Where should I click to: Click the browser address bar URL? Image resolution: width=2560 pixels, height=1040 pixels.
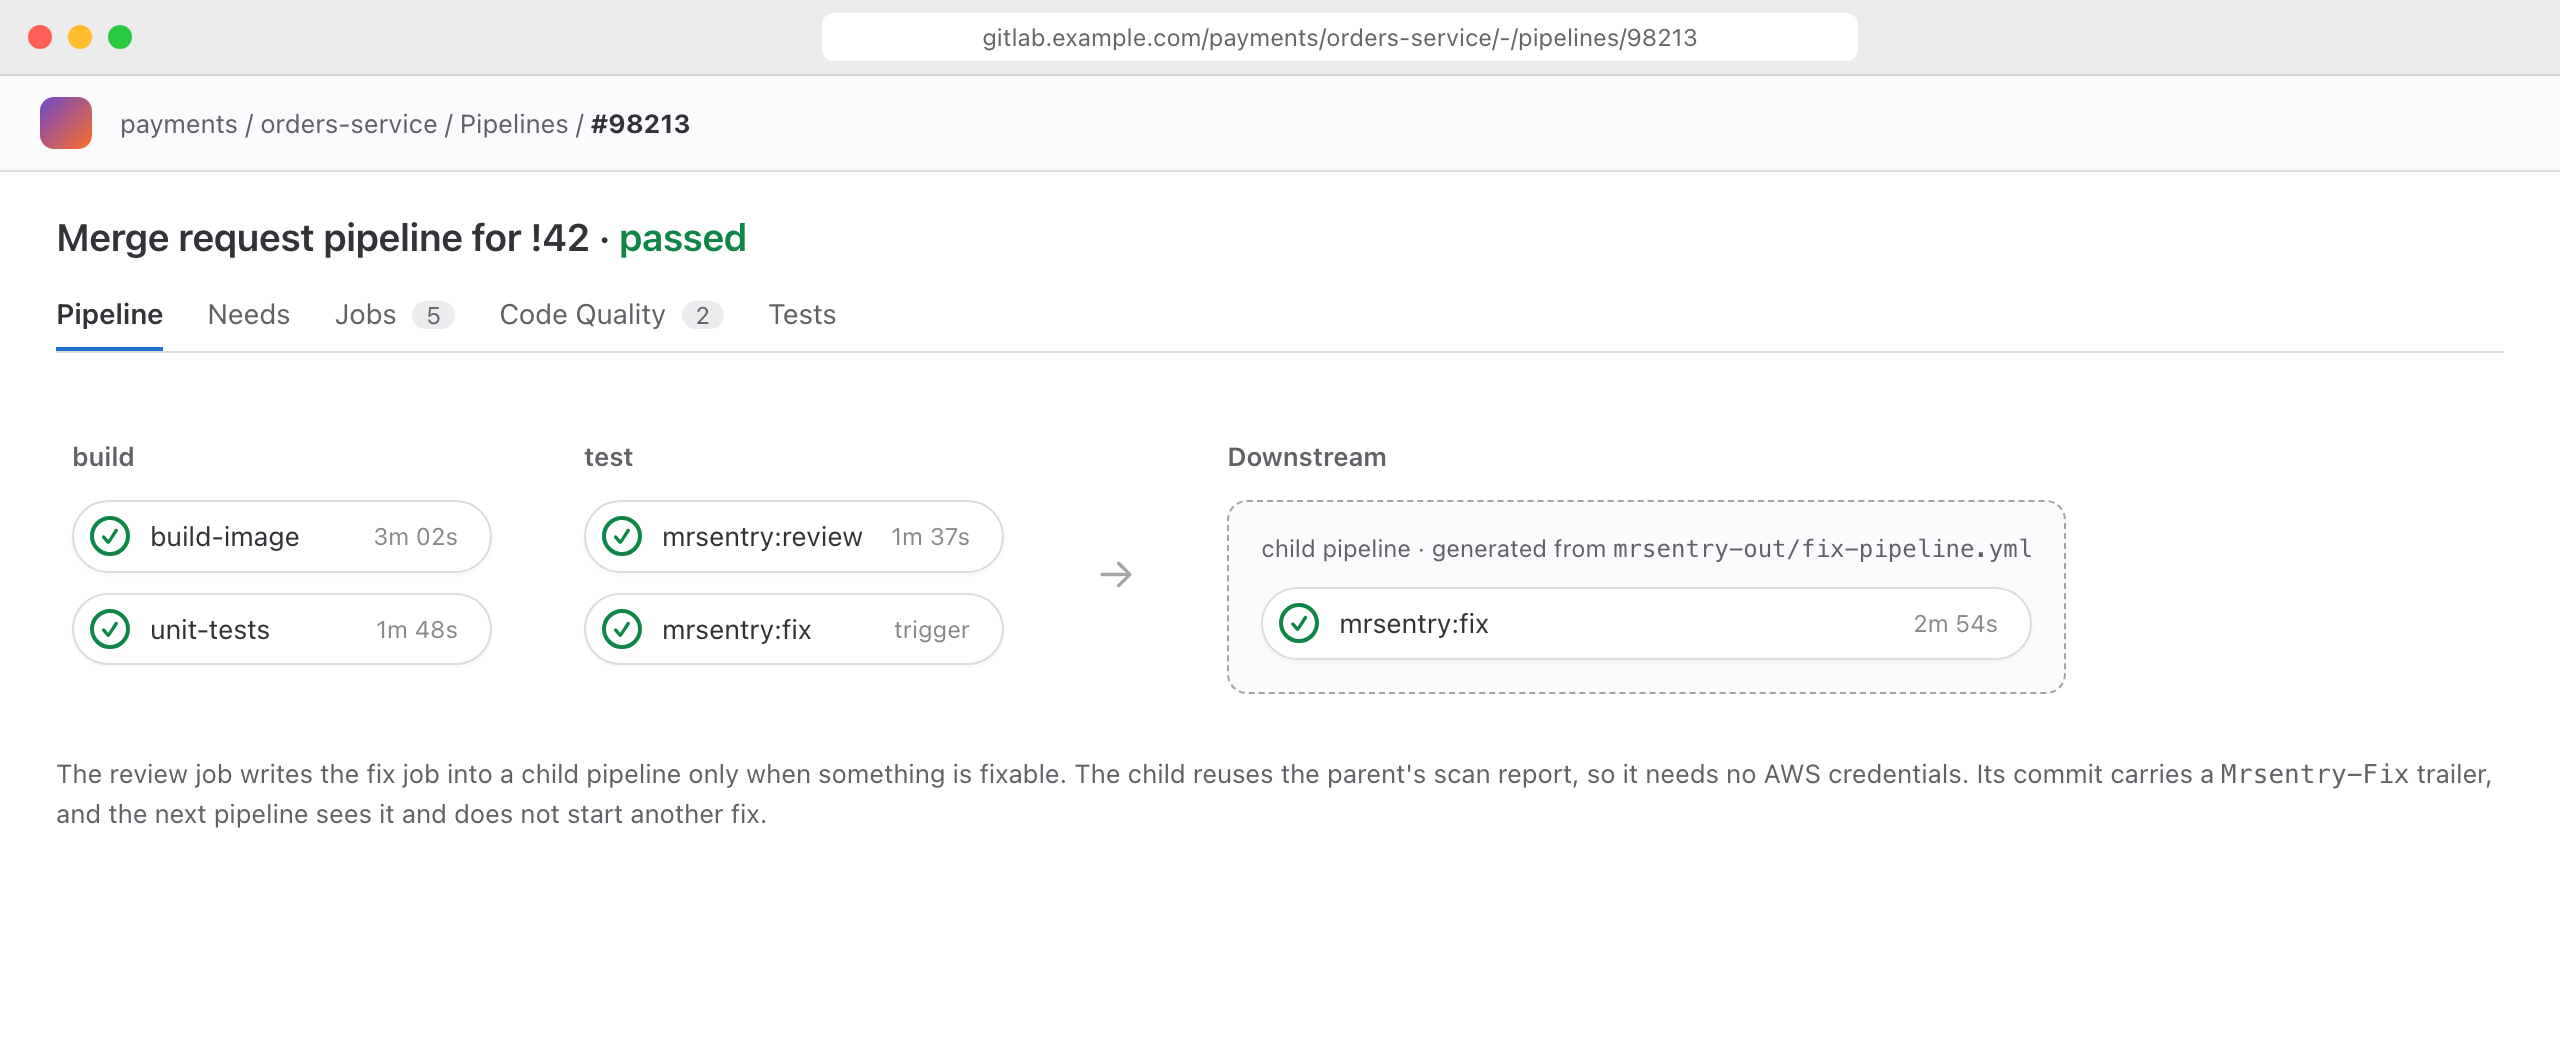(x=1340, y=37)
